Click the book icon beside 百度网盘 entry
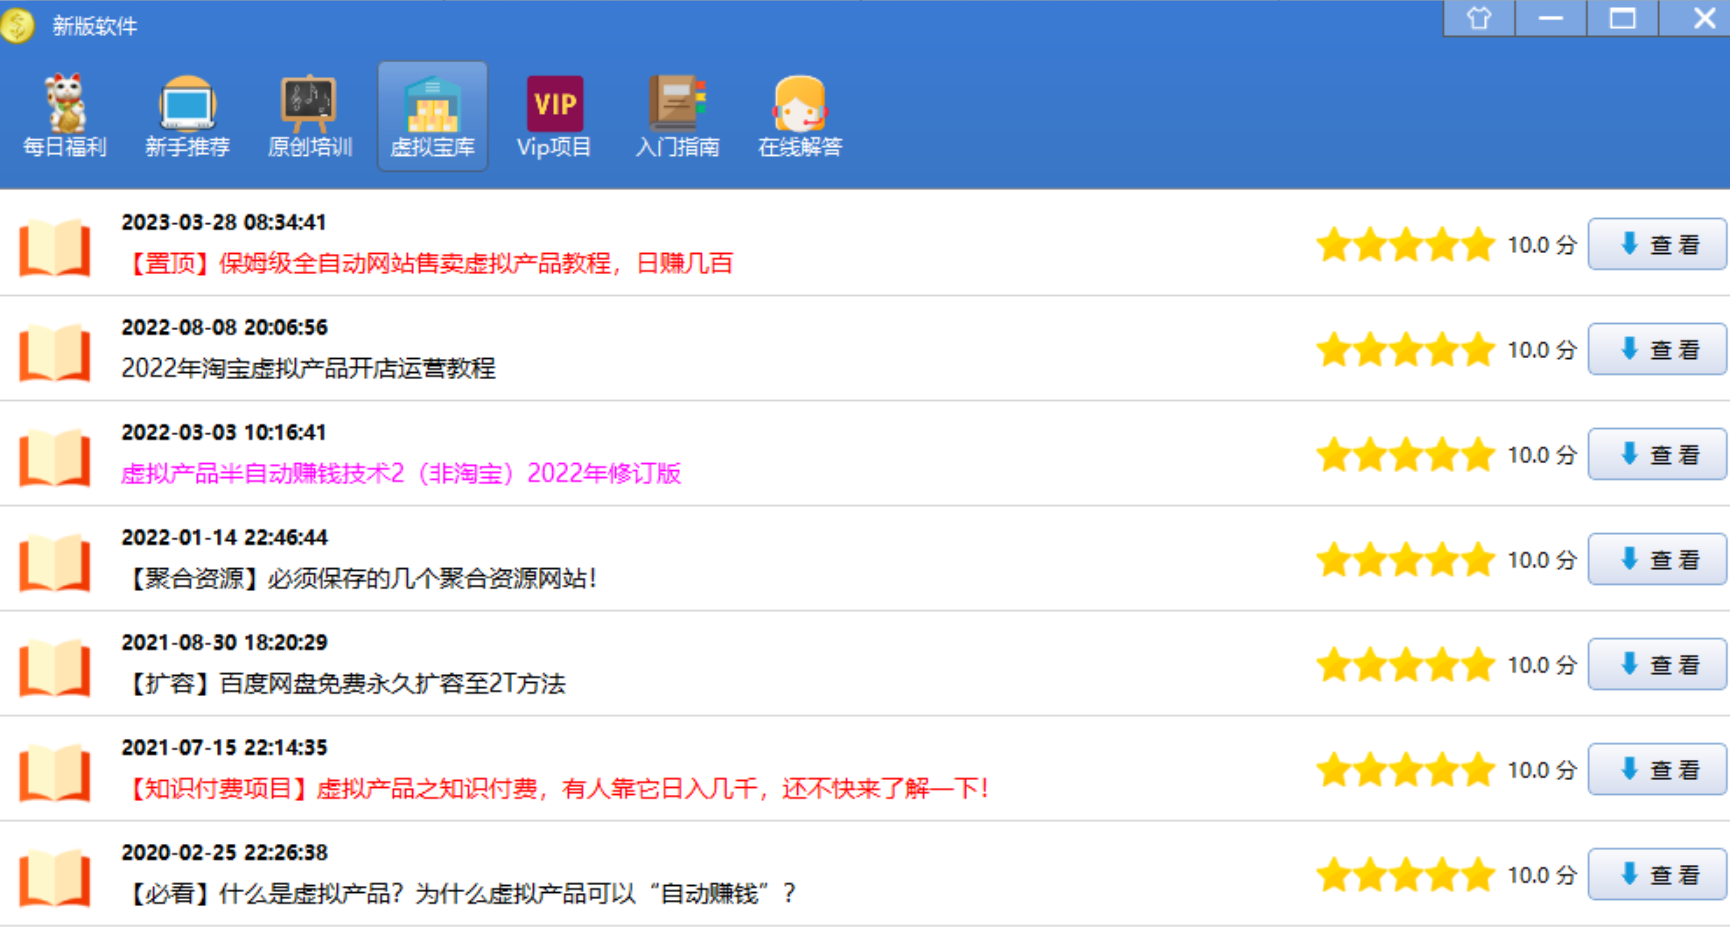This screenshot has height=928, width=1730. point(55,667)
